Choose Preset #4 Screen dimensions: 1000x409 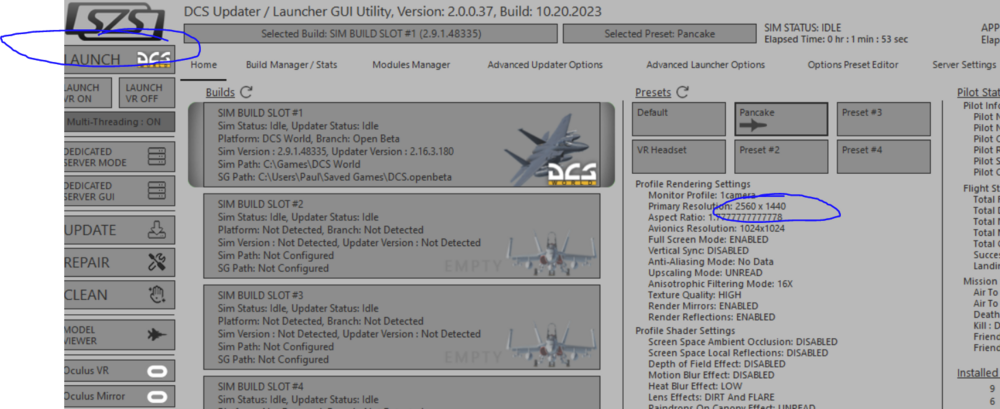[x=883, y=156]
